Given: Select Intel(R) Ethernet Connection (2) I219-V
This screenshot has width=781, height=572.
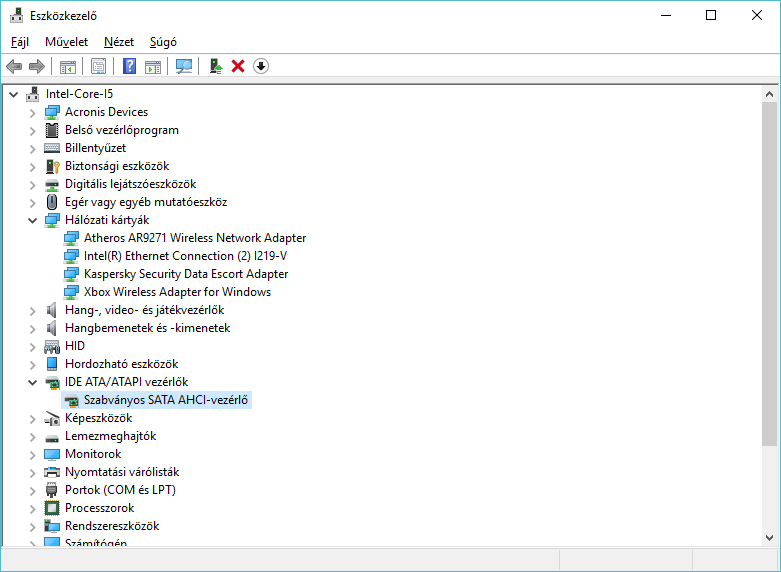Looking at the screenshot, I should [185, 256].
